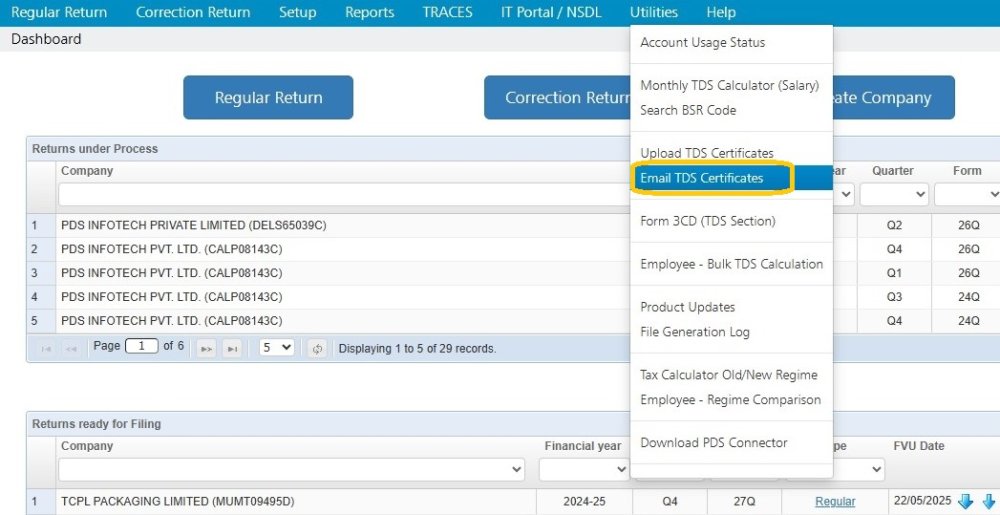The width and height of the screenshot is (1000, 515).
Task: Expand Company filter in Returns ready for Filing
Action: [291, 469]
